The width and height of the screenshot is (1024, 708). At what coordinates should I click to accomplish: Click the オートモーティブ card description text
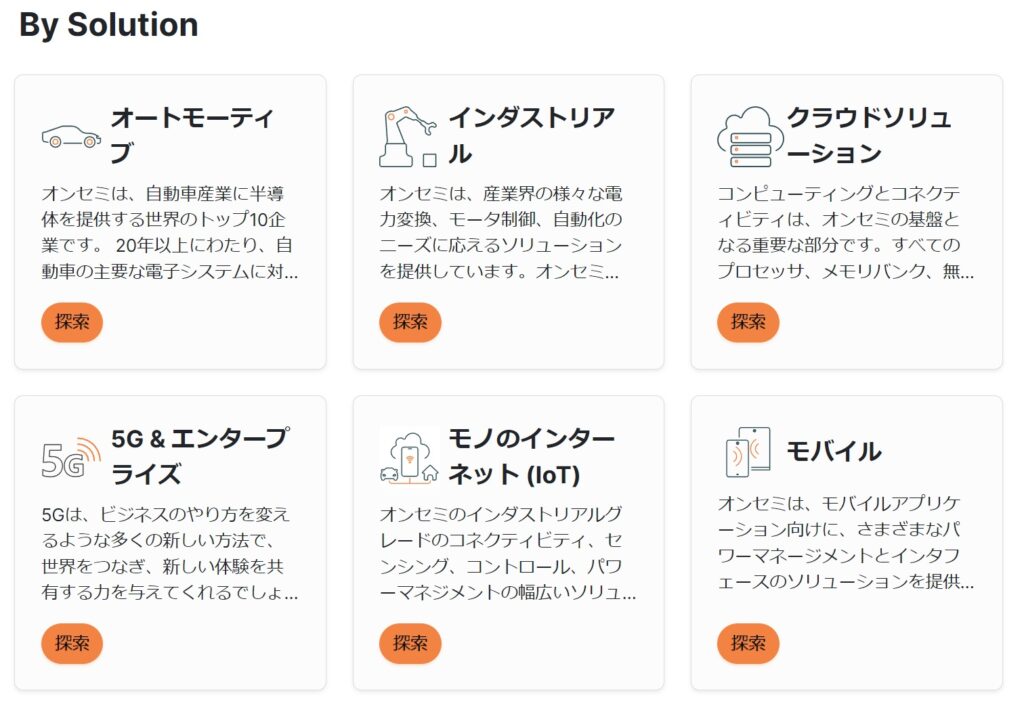(170, 232)
